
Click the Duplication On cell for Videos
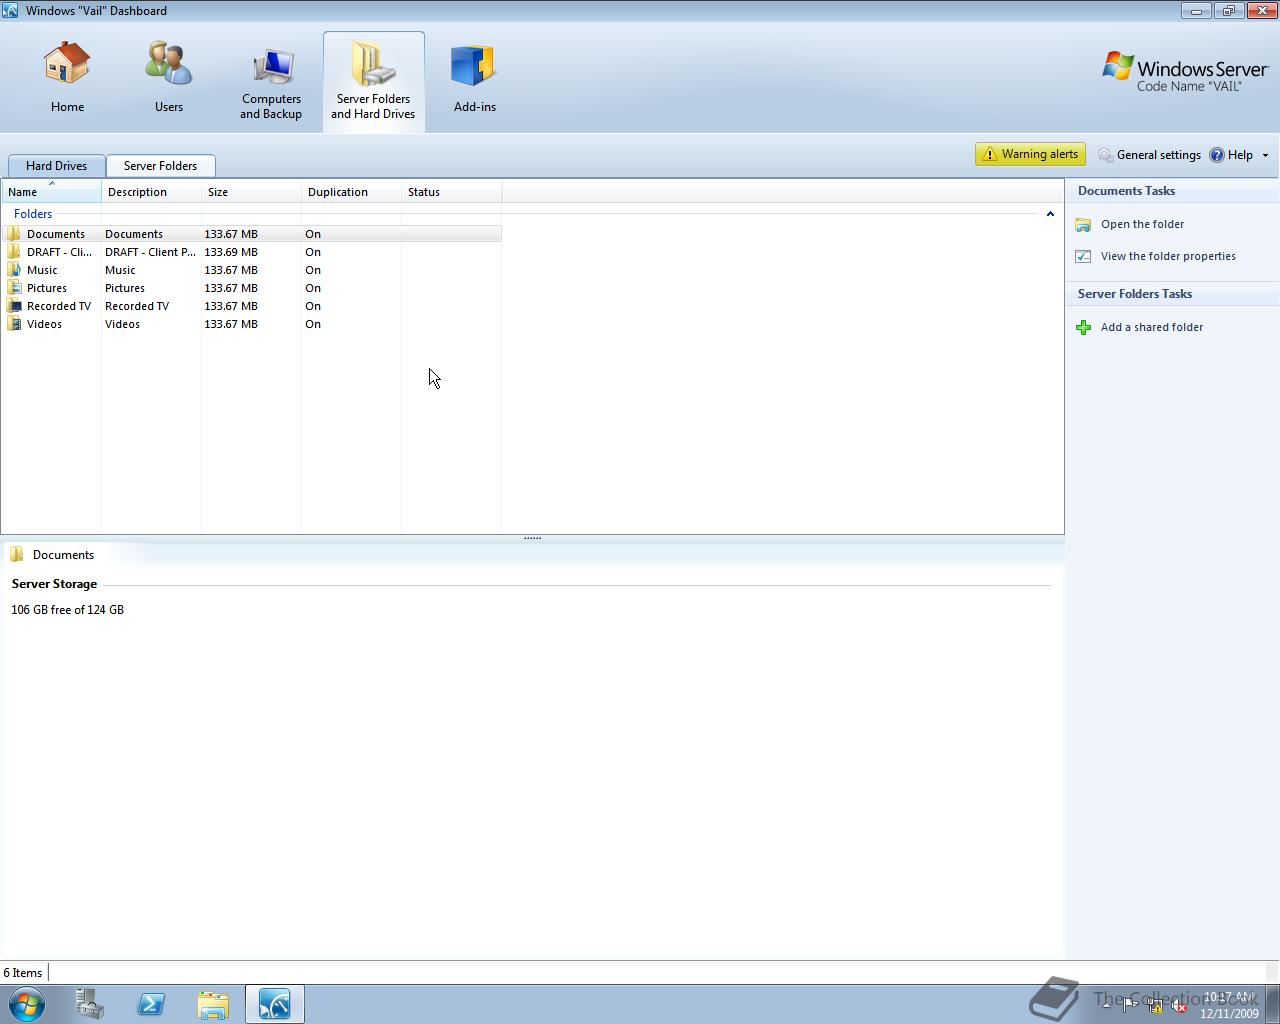coord(313,324)
